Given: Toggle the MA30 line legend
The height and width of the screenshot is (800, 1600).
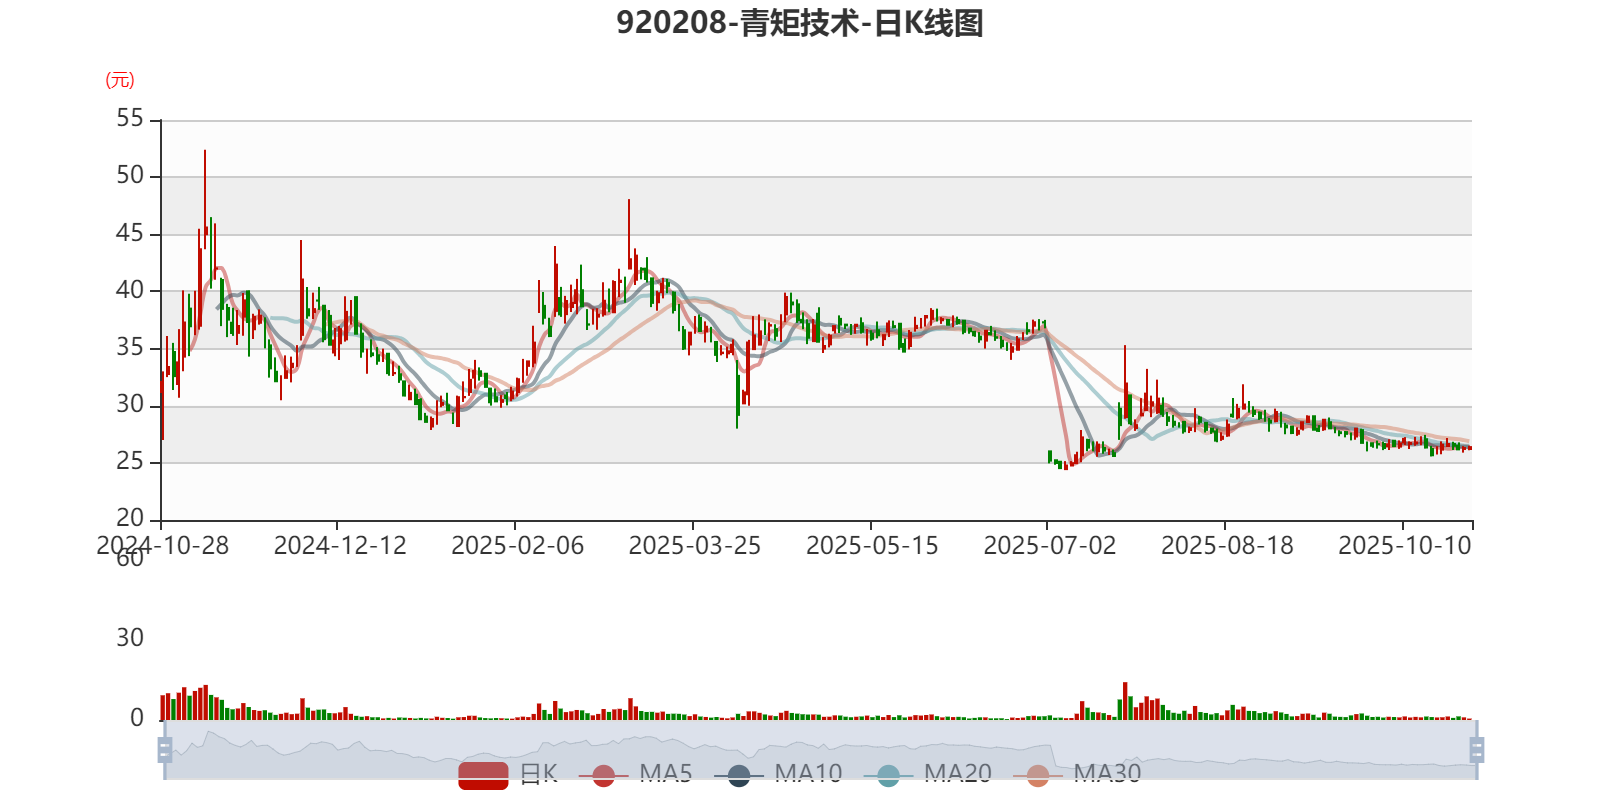Looking at the screenshot, I should tap(1077, 774).
